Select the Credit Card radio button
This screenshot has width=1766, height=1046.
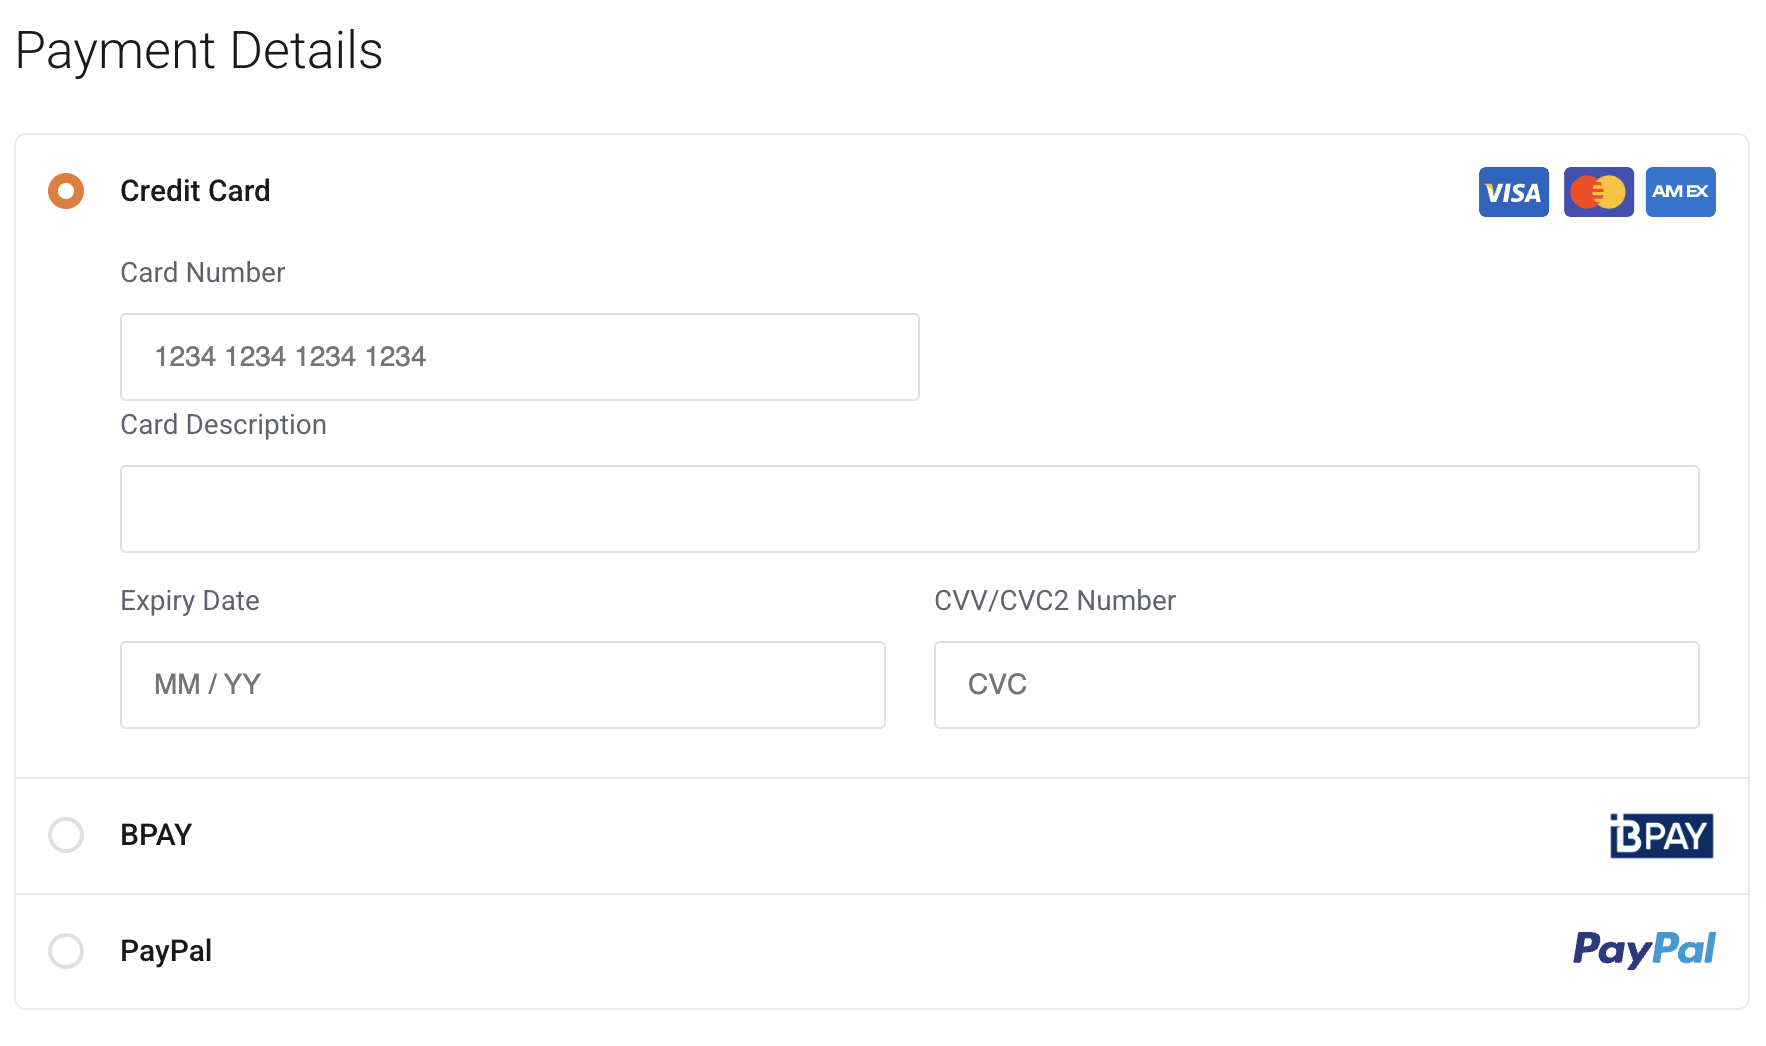[66, 191]
